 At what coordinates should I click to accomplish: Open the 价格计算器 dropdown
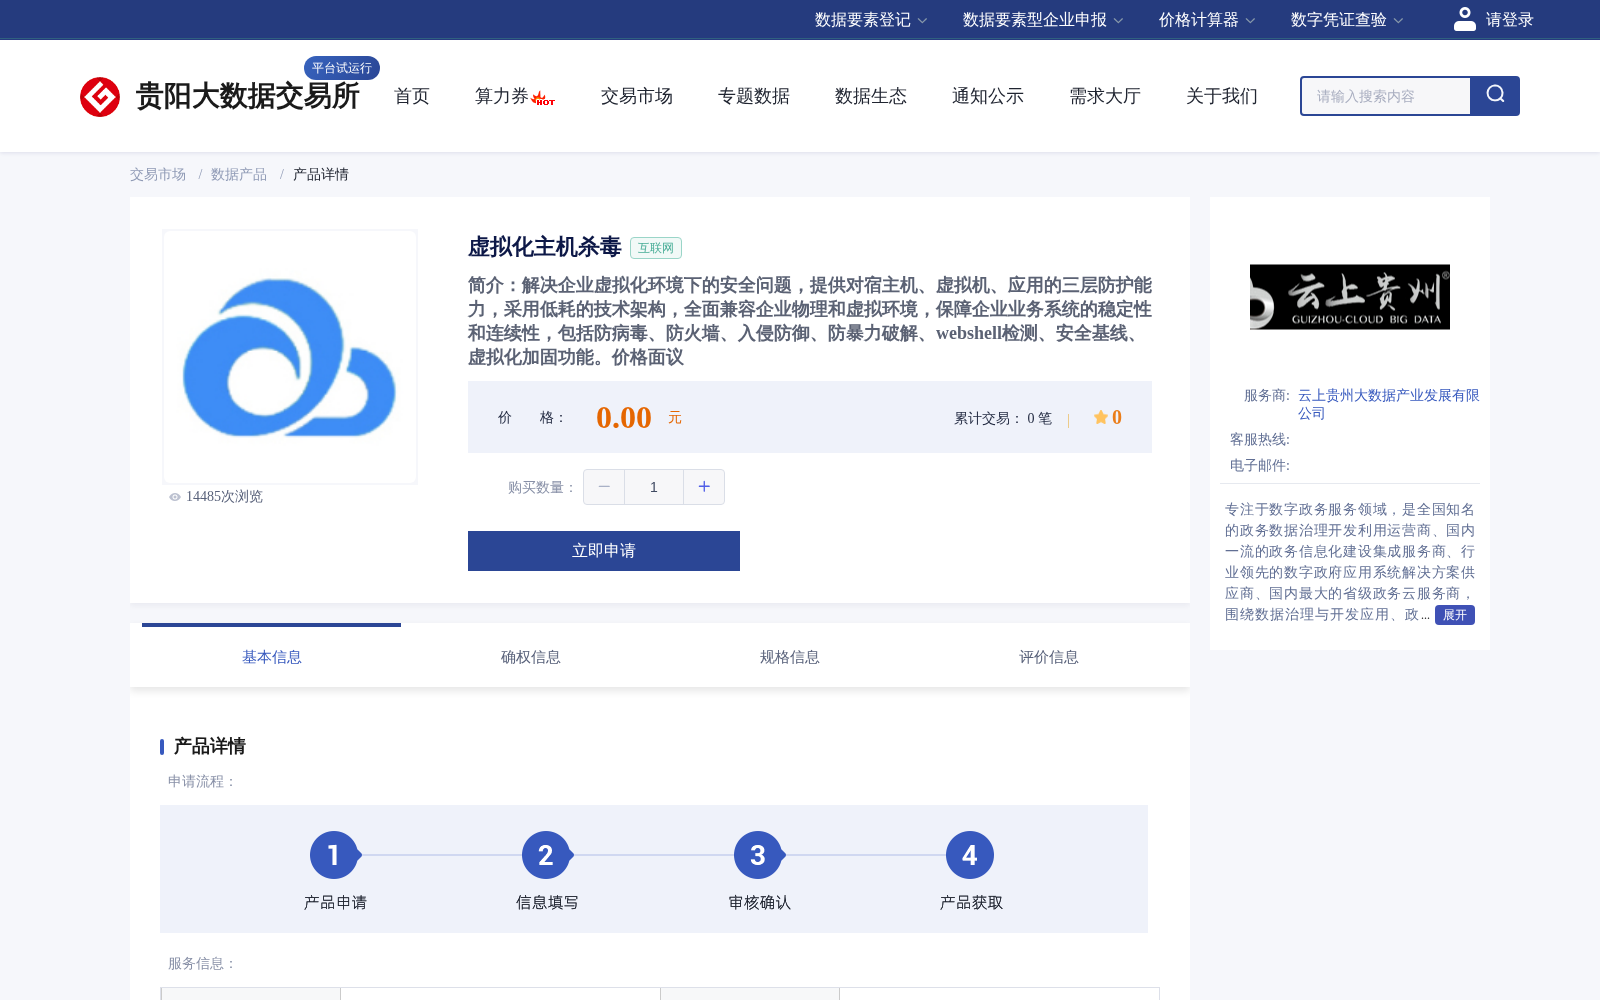[x=1207, y=20]
